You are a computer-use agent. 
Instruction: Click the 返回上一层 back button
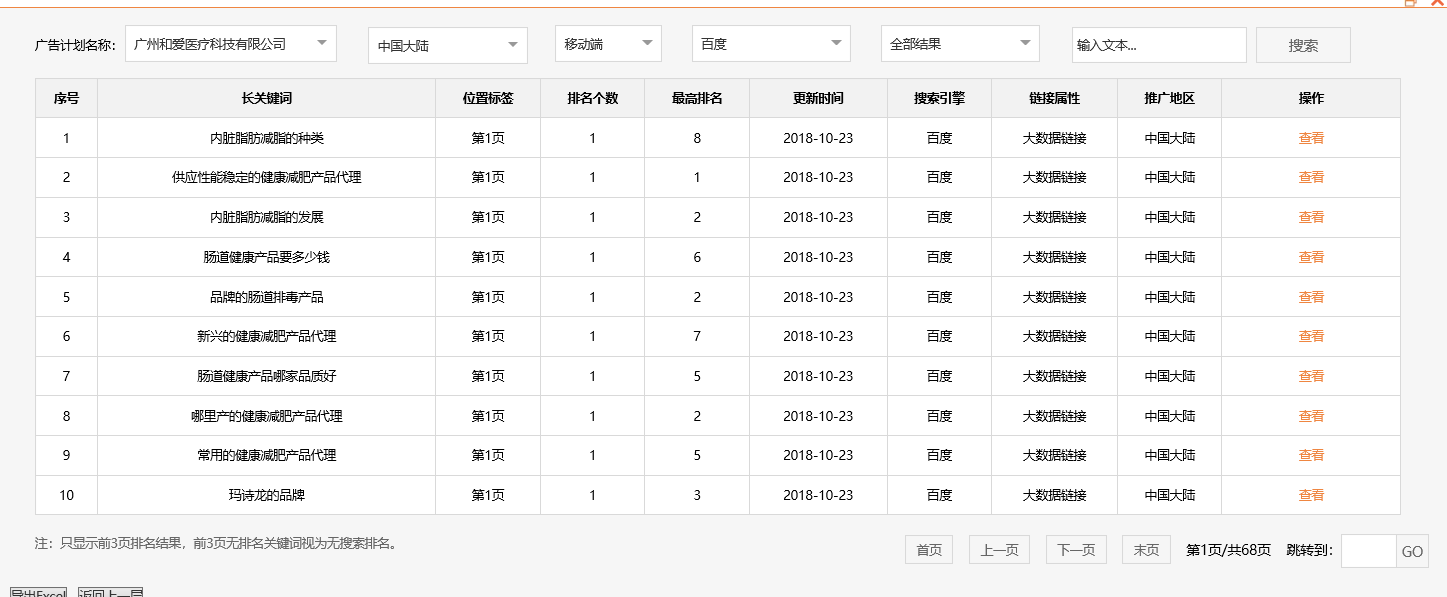point(110,593)
